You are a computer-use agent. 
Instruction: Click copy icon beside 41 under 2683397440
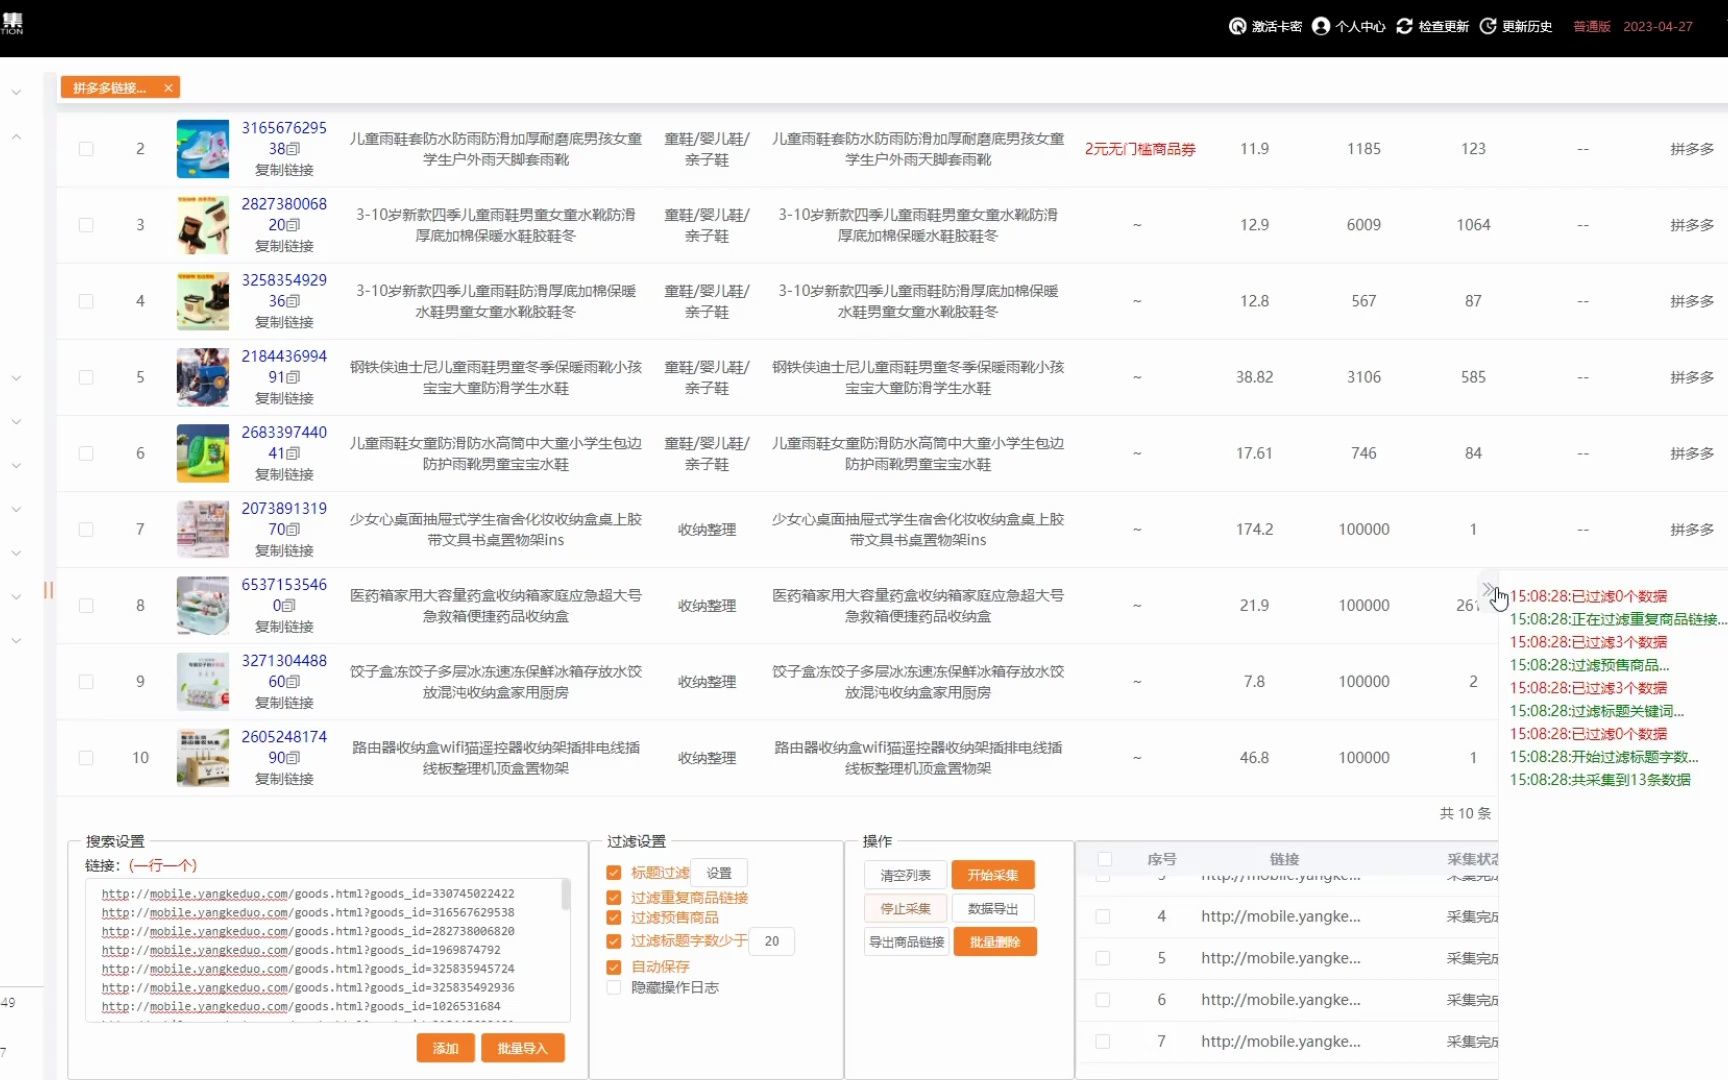coord(293,453)
